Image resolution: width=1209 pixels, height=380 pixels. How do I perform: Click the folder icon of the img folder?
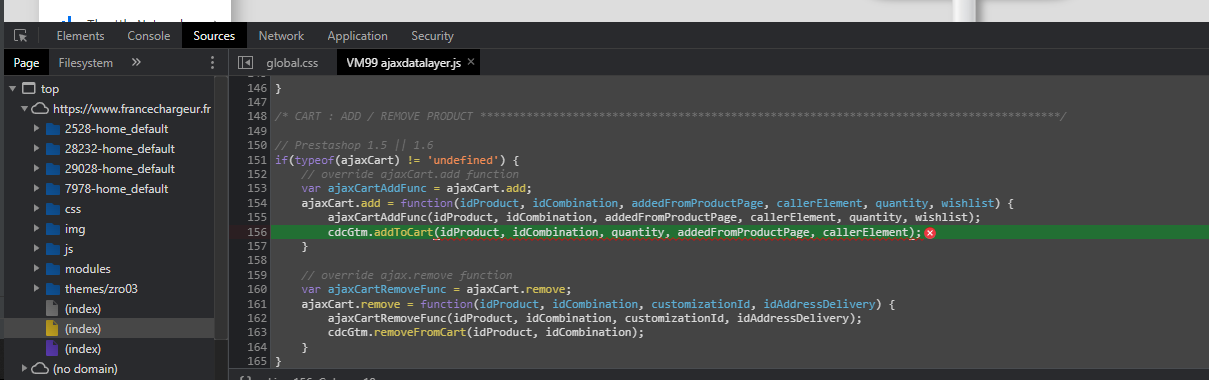(x=53, y=229)
